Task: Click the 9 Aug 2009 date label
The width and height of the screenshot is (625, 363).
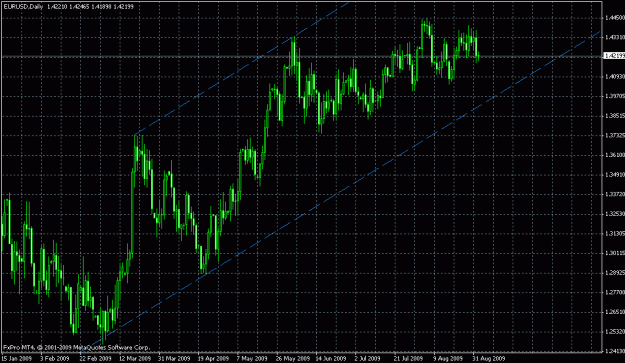Action: (448, 359)
